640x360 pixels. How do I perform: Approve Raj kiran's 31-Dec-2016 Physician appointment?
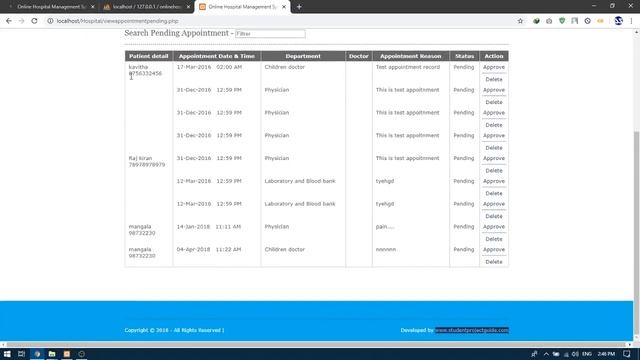(493, 158)
